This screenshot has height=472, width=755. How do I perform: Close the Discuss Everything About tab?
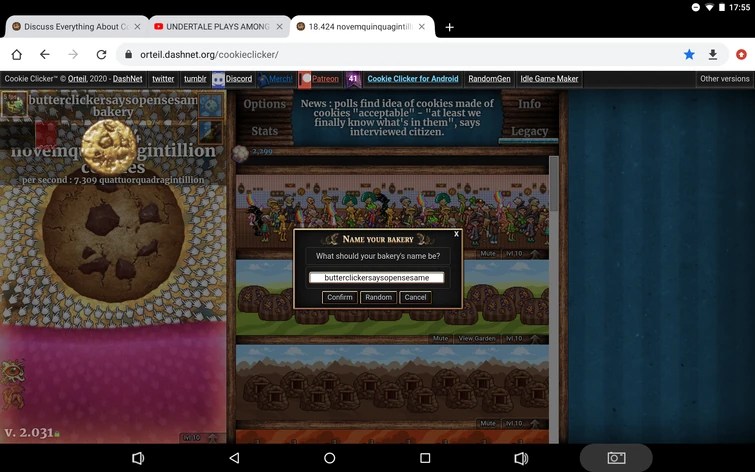[x=137, y=27]
